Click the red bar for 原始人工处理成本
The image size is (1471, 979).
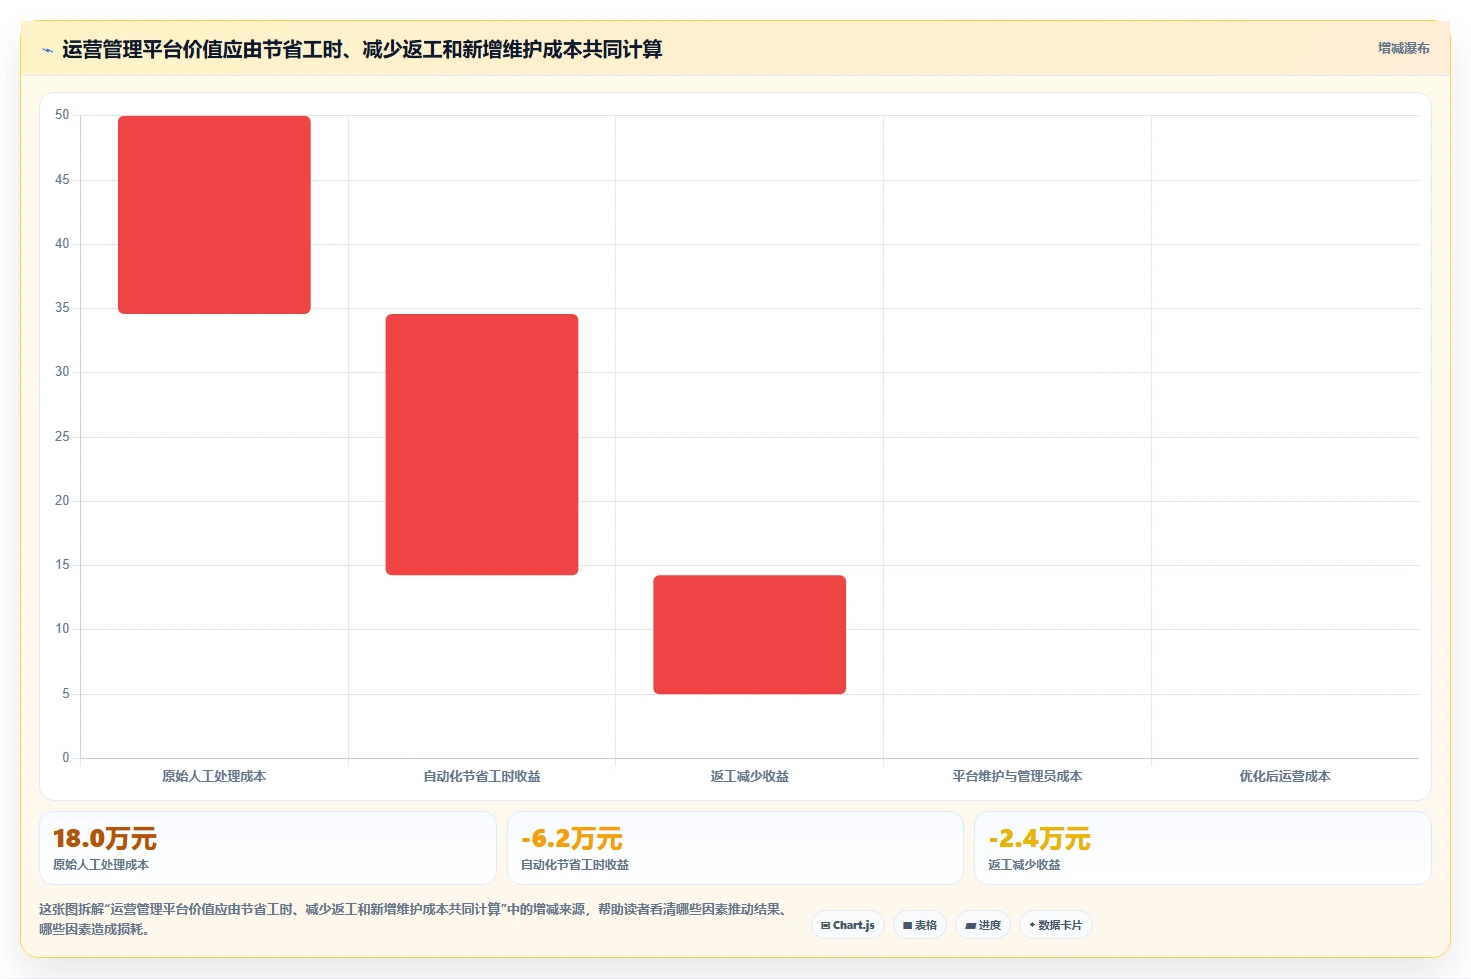pos(214,215)
